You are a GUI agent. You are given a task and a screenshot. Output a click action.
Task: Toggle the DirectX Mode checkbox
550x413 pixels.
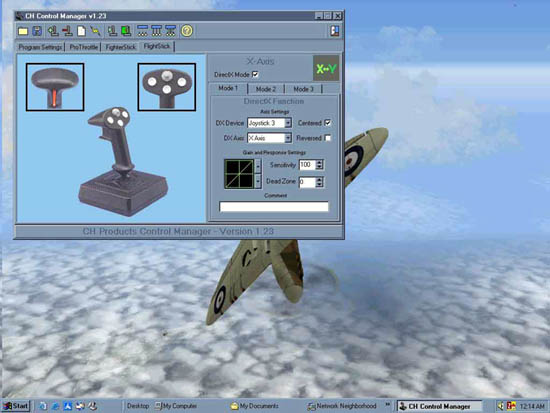click(x=255, y=74)
